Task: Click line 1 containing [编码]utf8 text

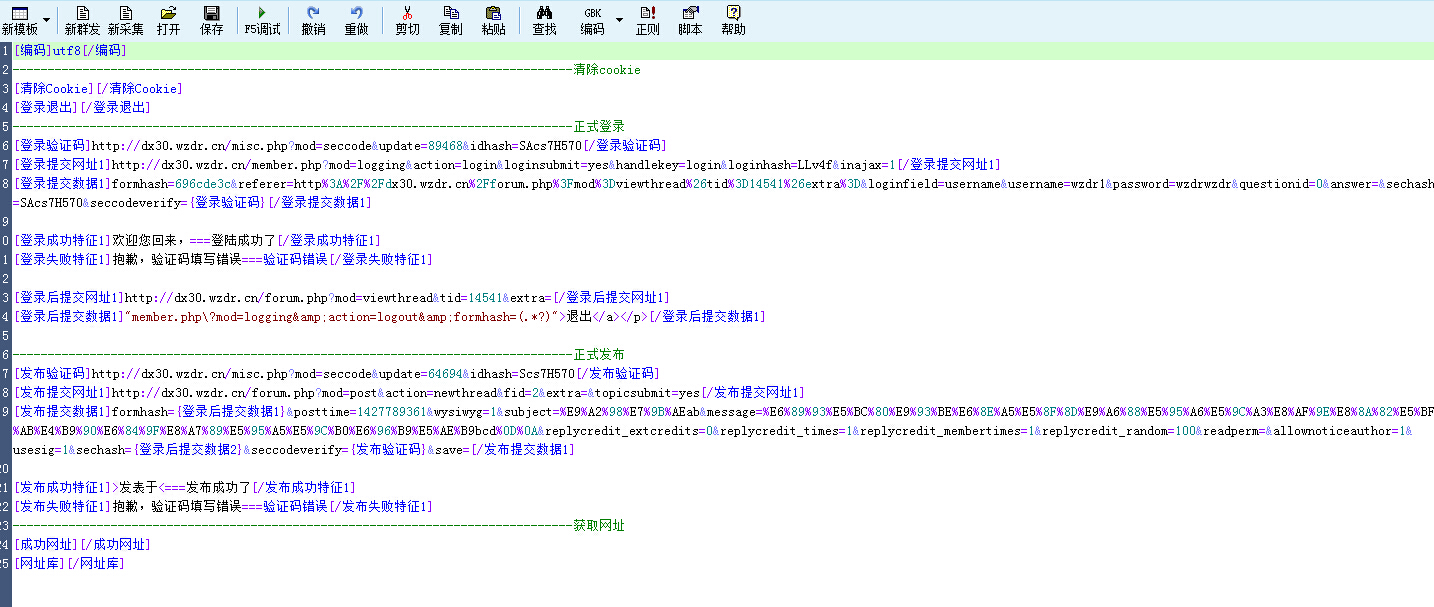Action: (70, 50)
